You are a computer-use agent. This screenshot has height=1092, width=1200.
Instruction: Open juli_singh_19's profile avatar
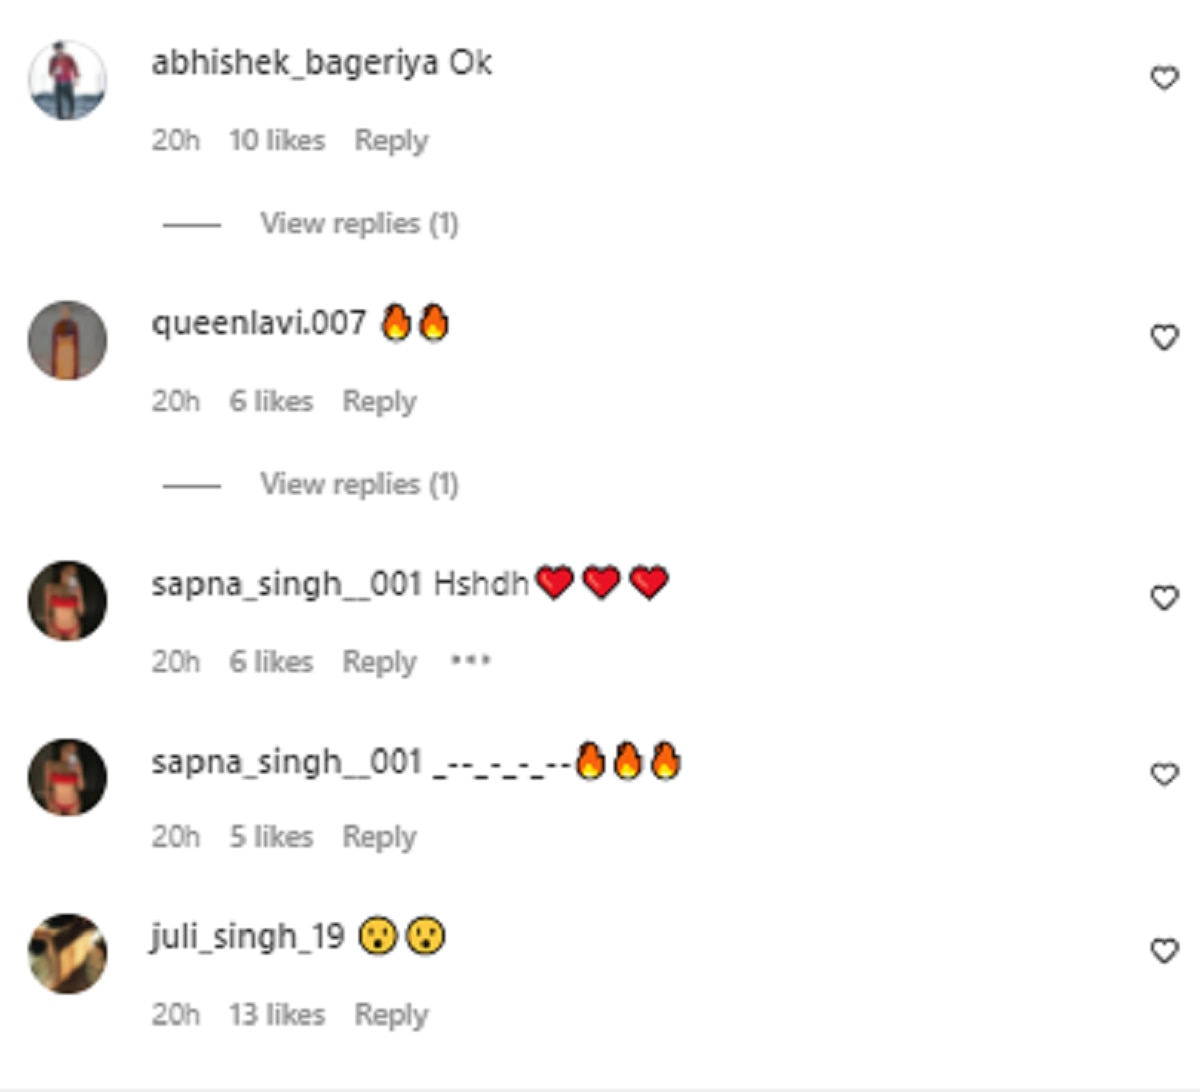click(67, 953)
